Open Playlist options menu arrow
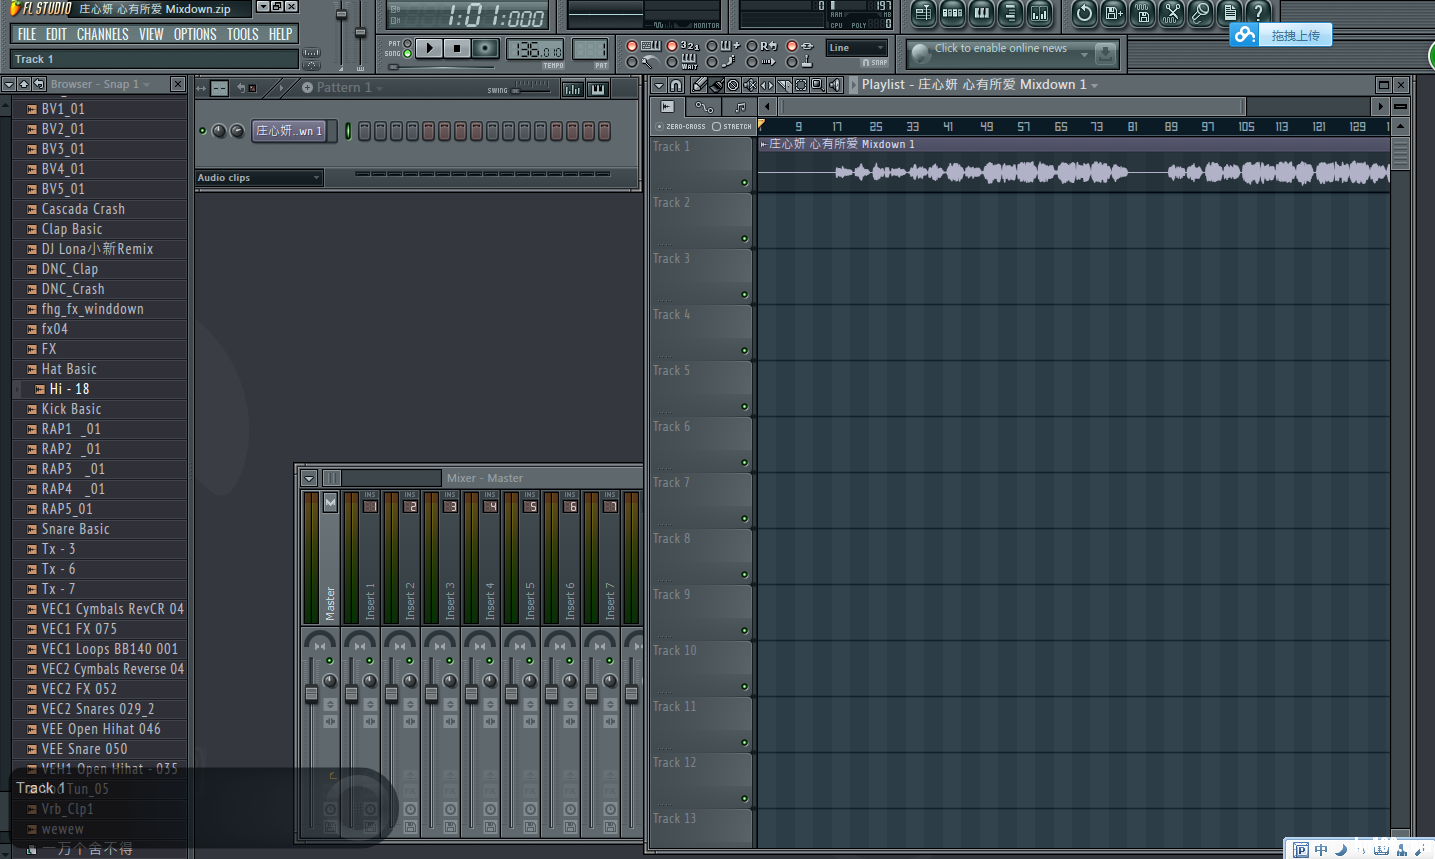 (x=658, y=85)
